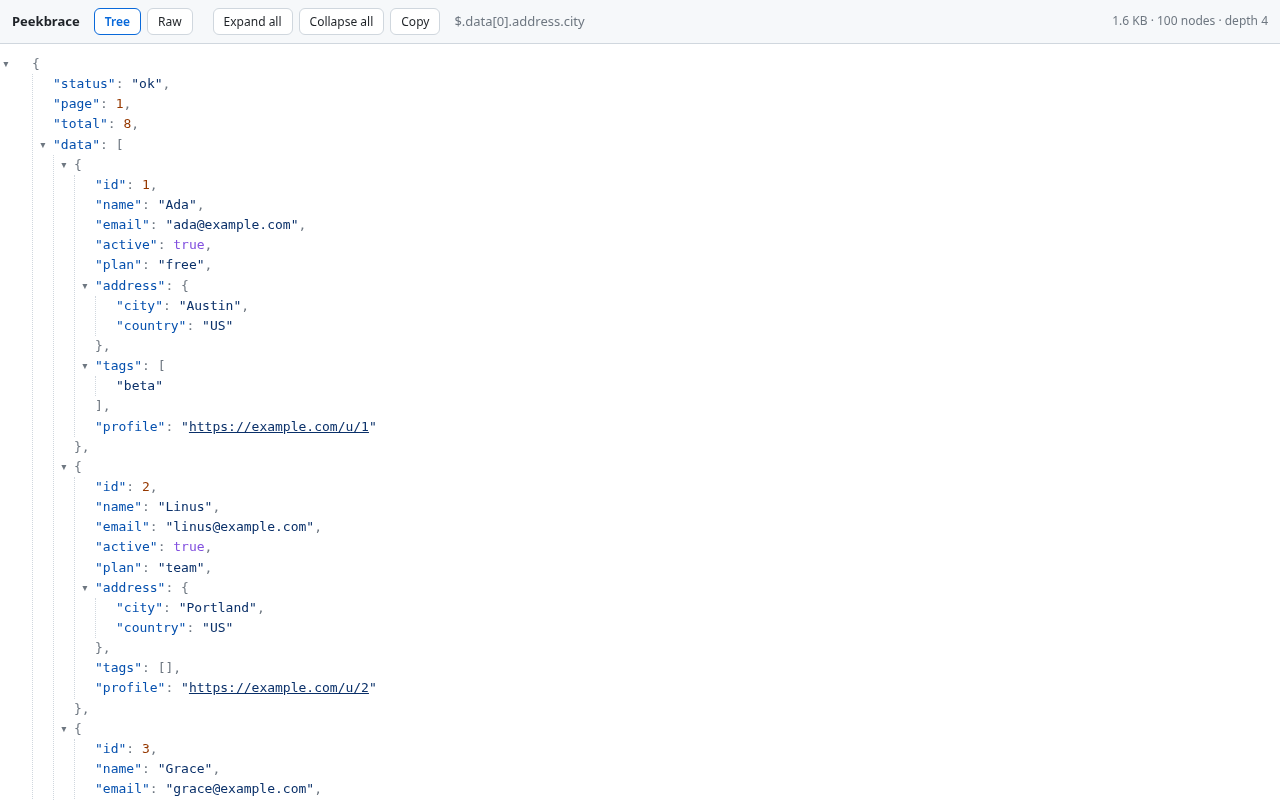Select the "status" key
Image resolution: width=1280 pixels, height=800 pixels.
click(x=85, y=83)
